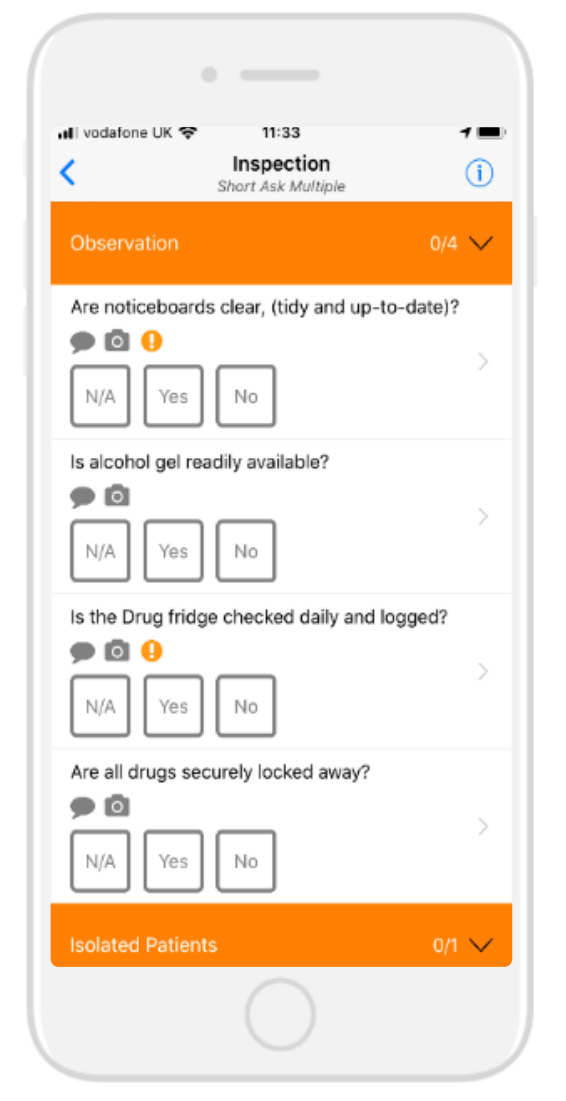Add comment to noticeboards question
This screenshot has height=1101, width=566.
click(x=83, y=343)
